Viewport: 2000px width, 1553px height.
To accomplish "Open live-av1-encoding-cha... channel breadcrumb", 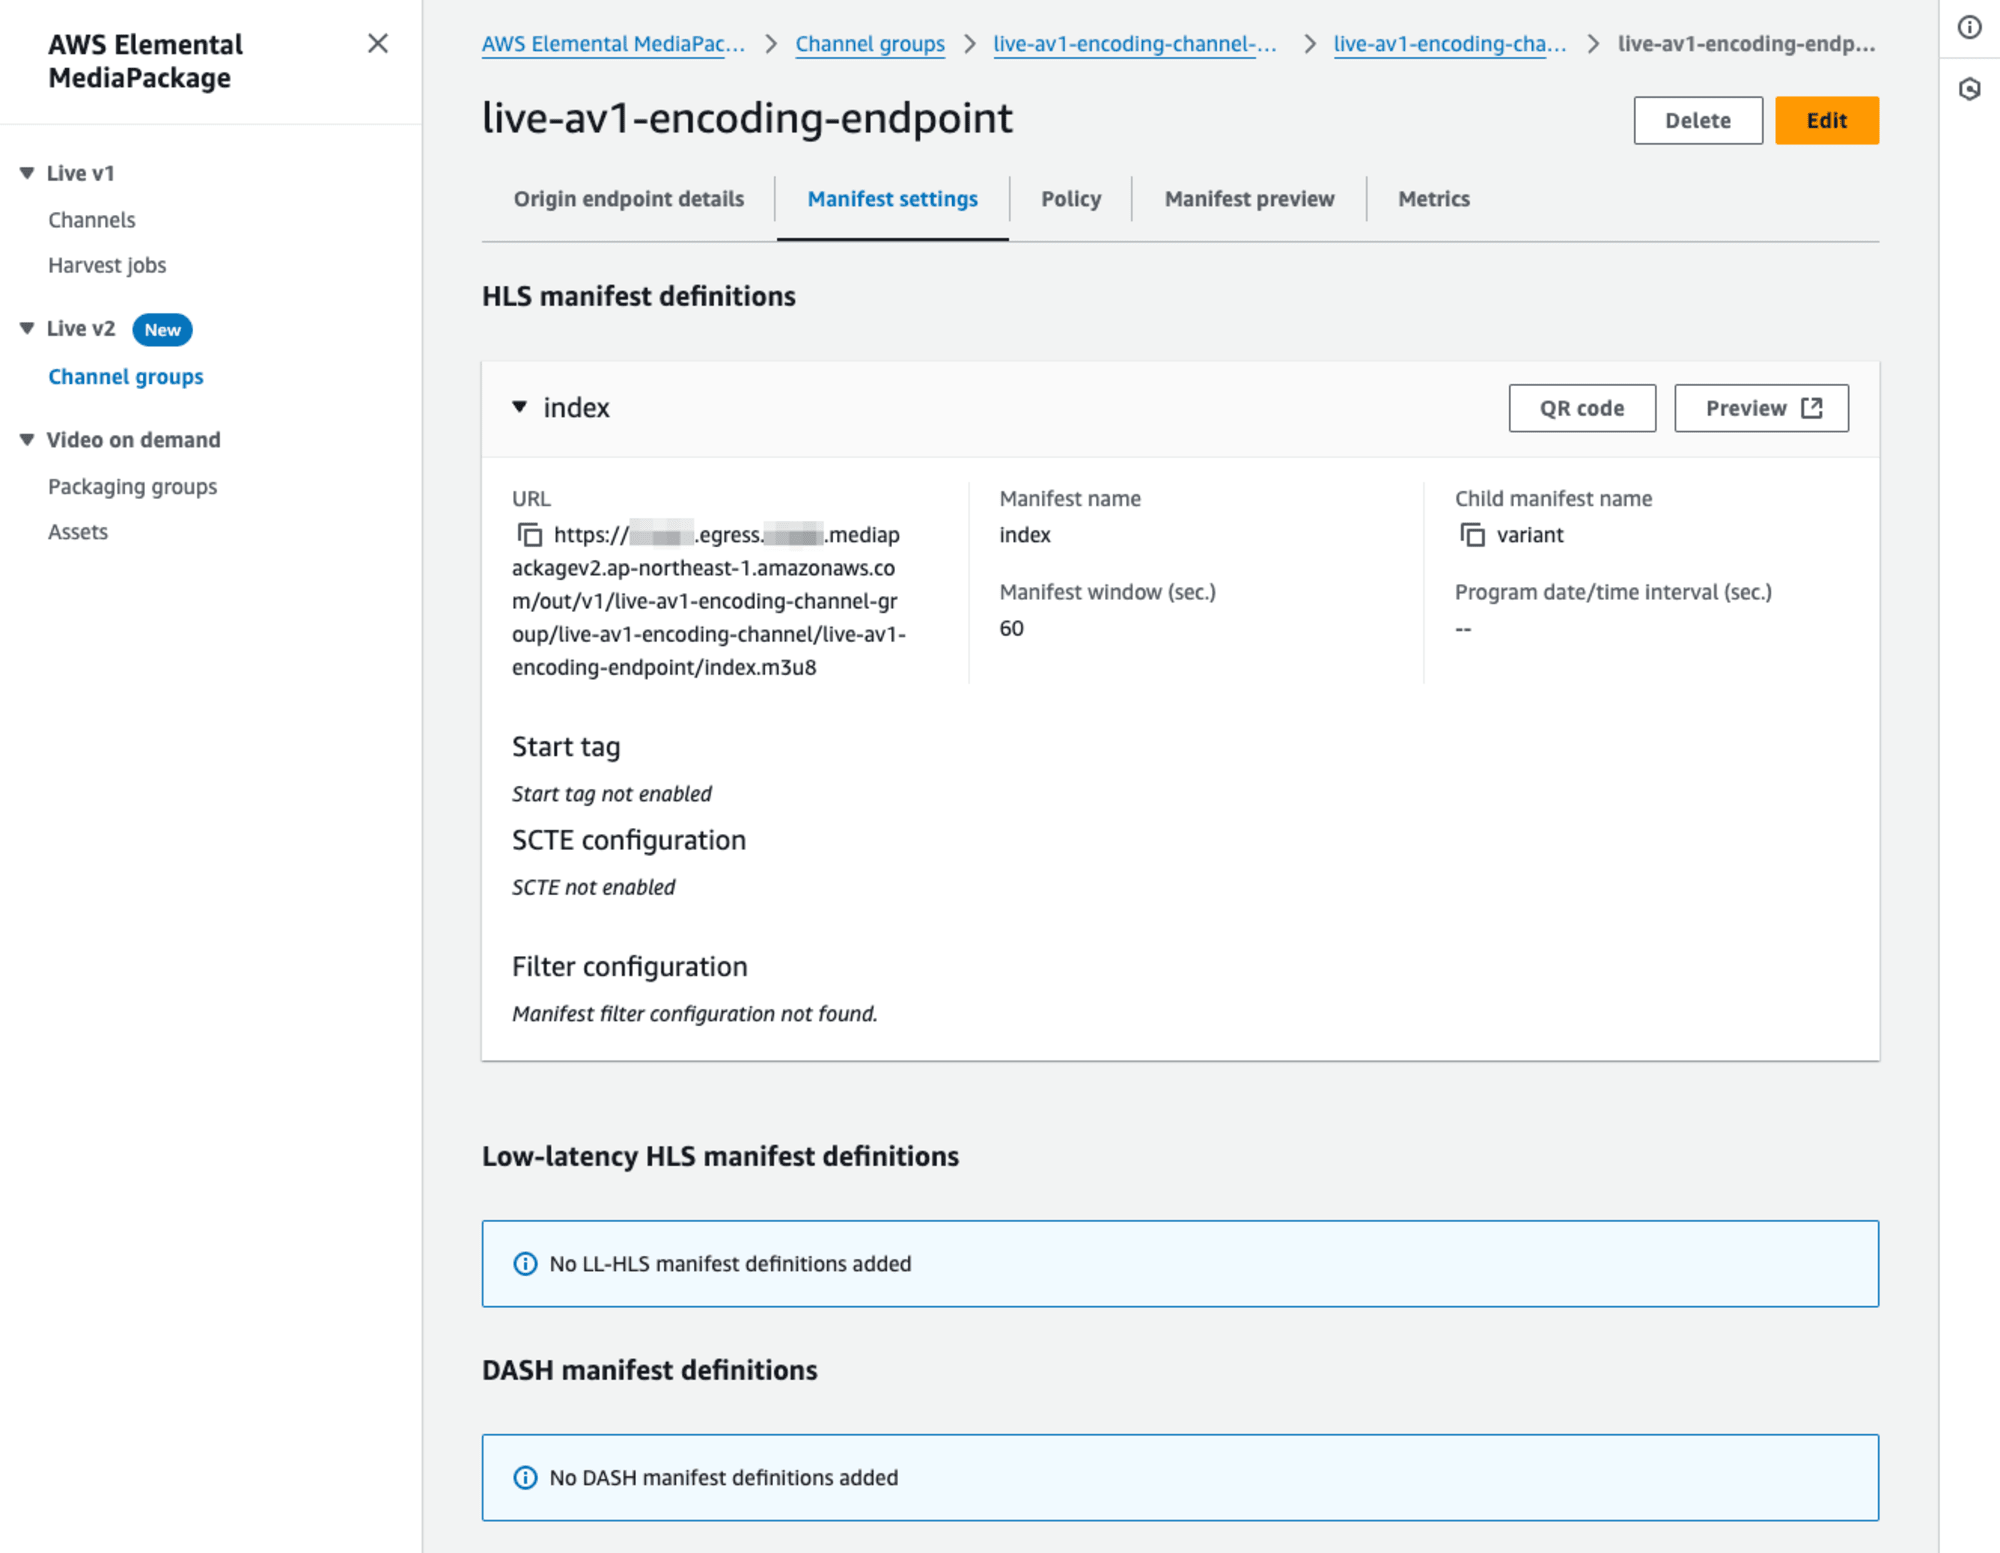I will pyautogui.click(x=1450, y=44).
